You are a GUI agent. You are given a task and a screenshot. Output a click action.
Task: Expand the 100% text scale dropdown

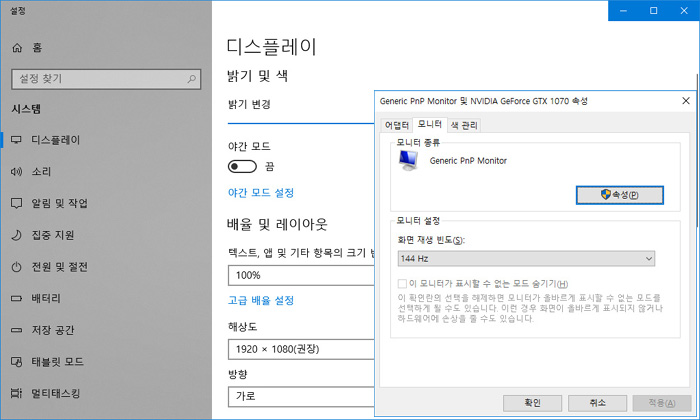pyautogui.click(x=300, y=275)
